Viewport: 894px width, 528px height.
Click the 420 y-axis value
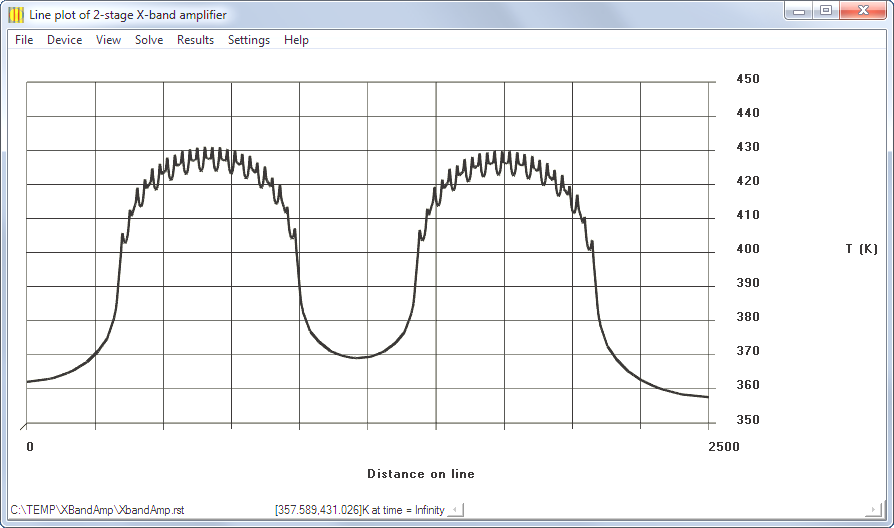[748, 181]
